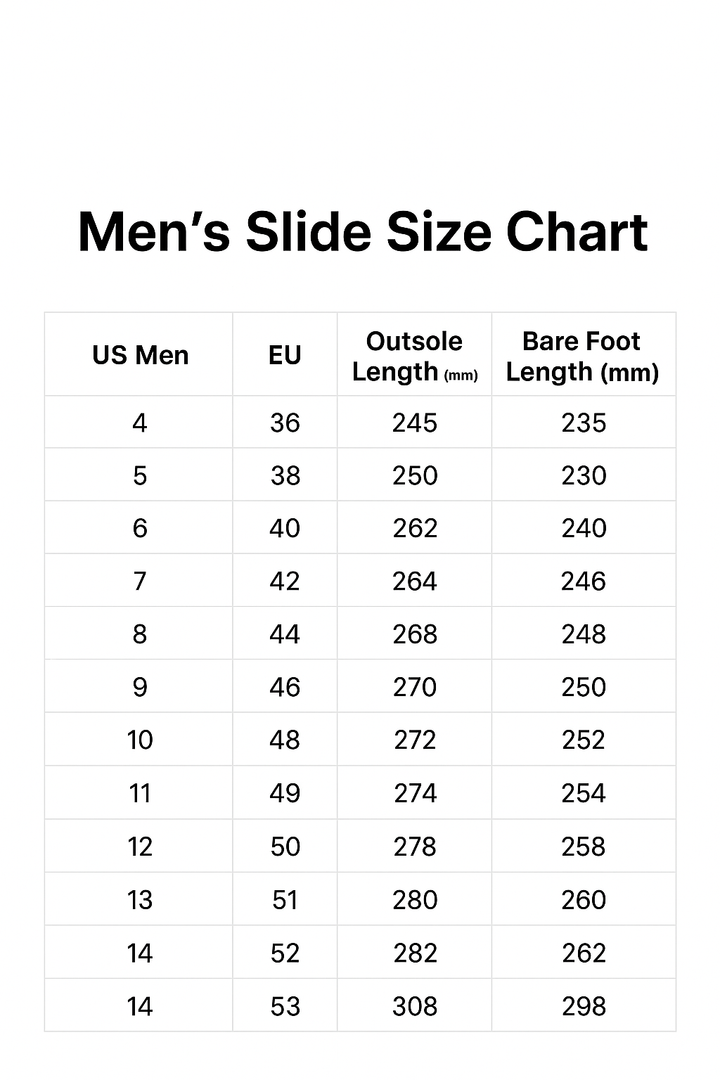
Task: Select the US Men size 8 cell
Action: [x=140, y=634]
